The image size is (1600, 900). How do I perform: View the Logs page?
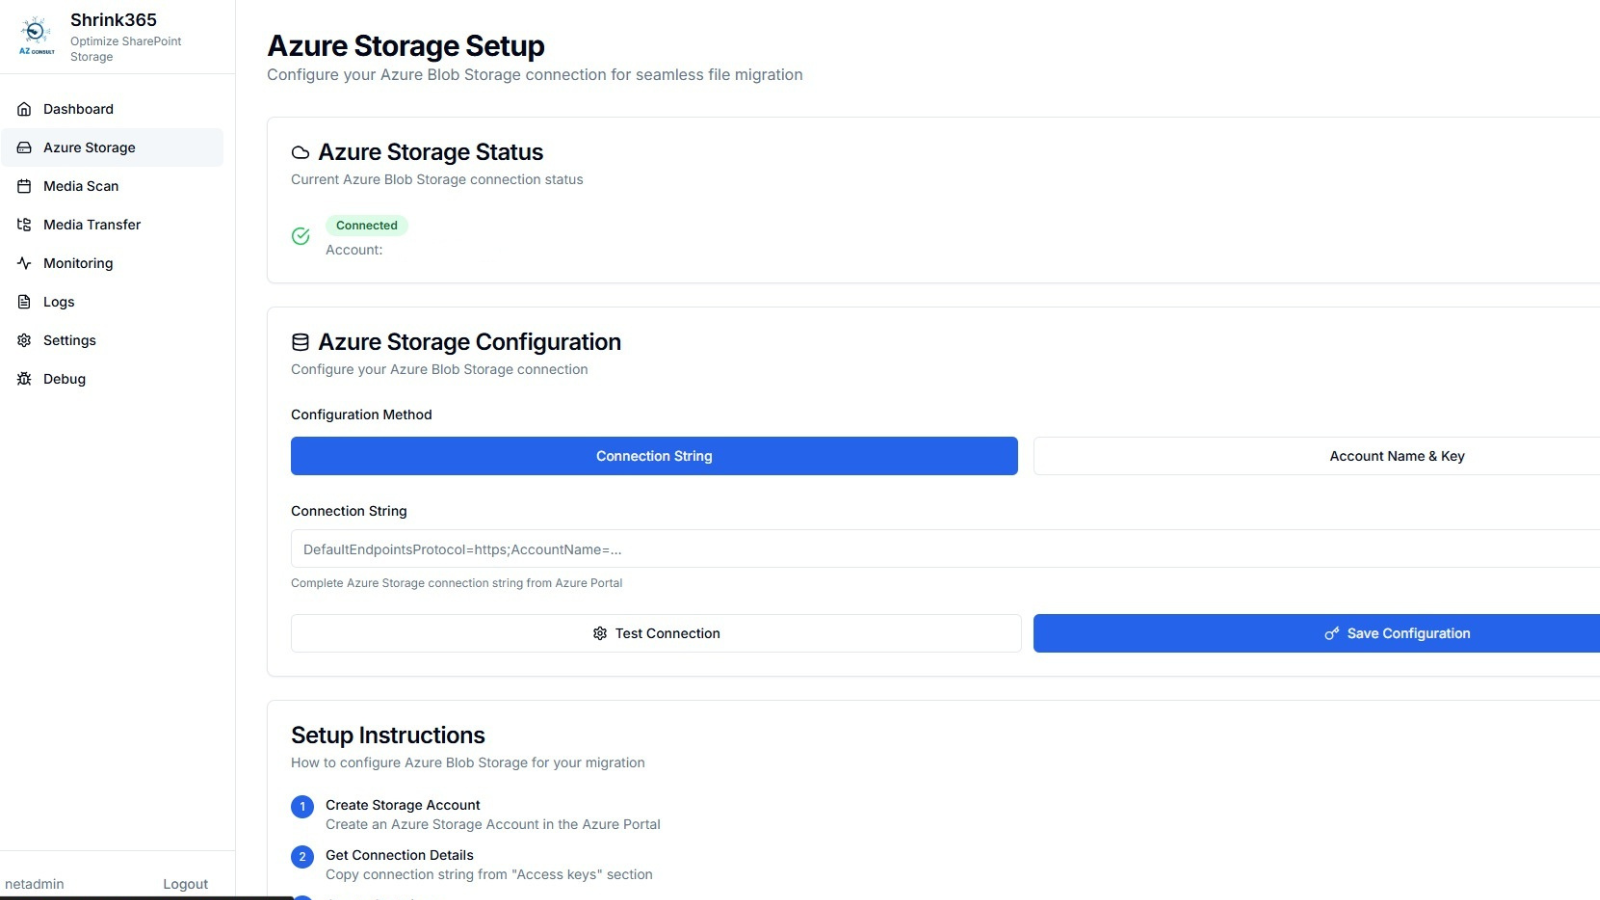pyautogui.click(x=112, y=302)
